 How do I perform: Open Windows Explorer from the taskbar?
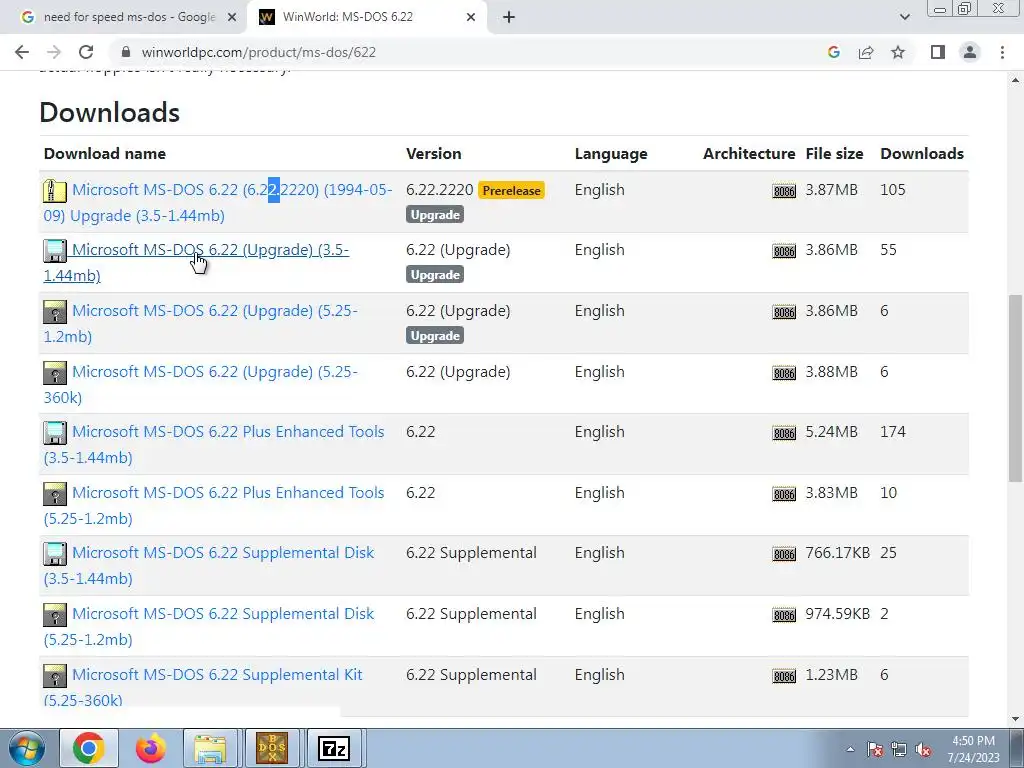point(210,748)
